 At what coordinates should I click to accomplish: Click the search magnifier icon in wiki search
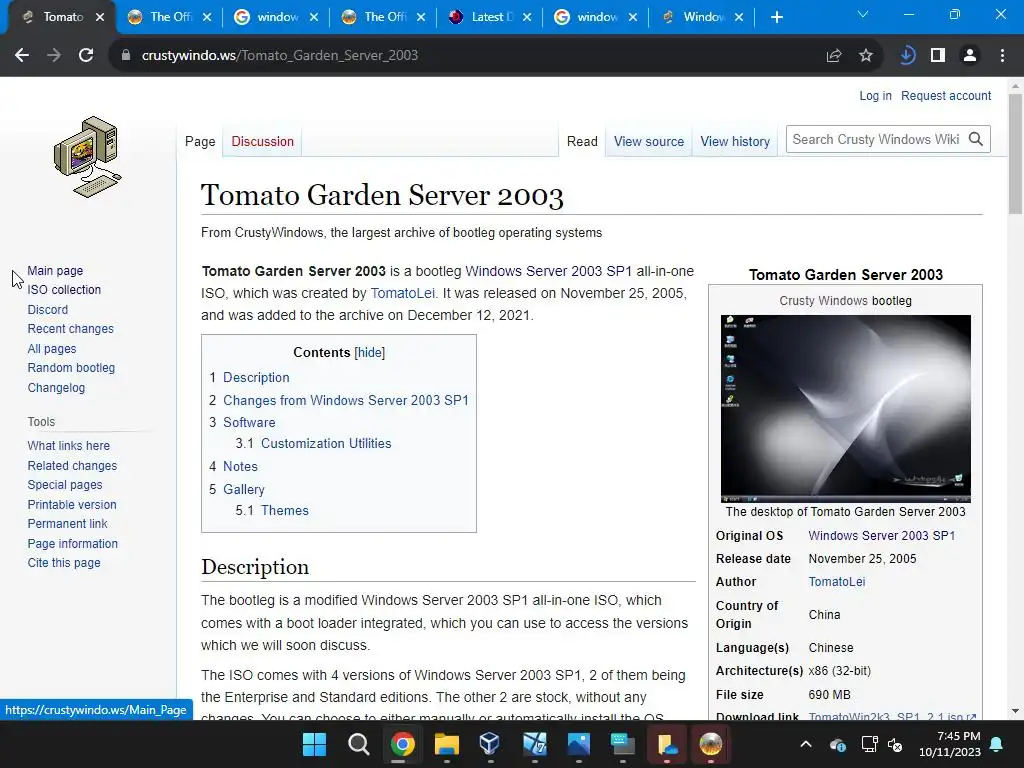coord(976,139)
